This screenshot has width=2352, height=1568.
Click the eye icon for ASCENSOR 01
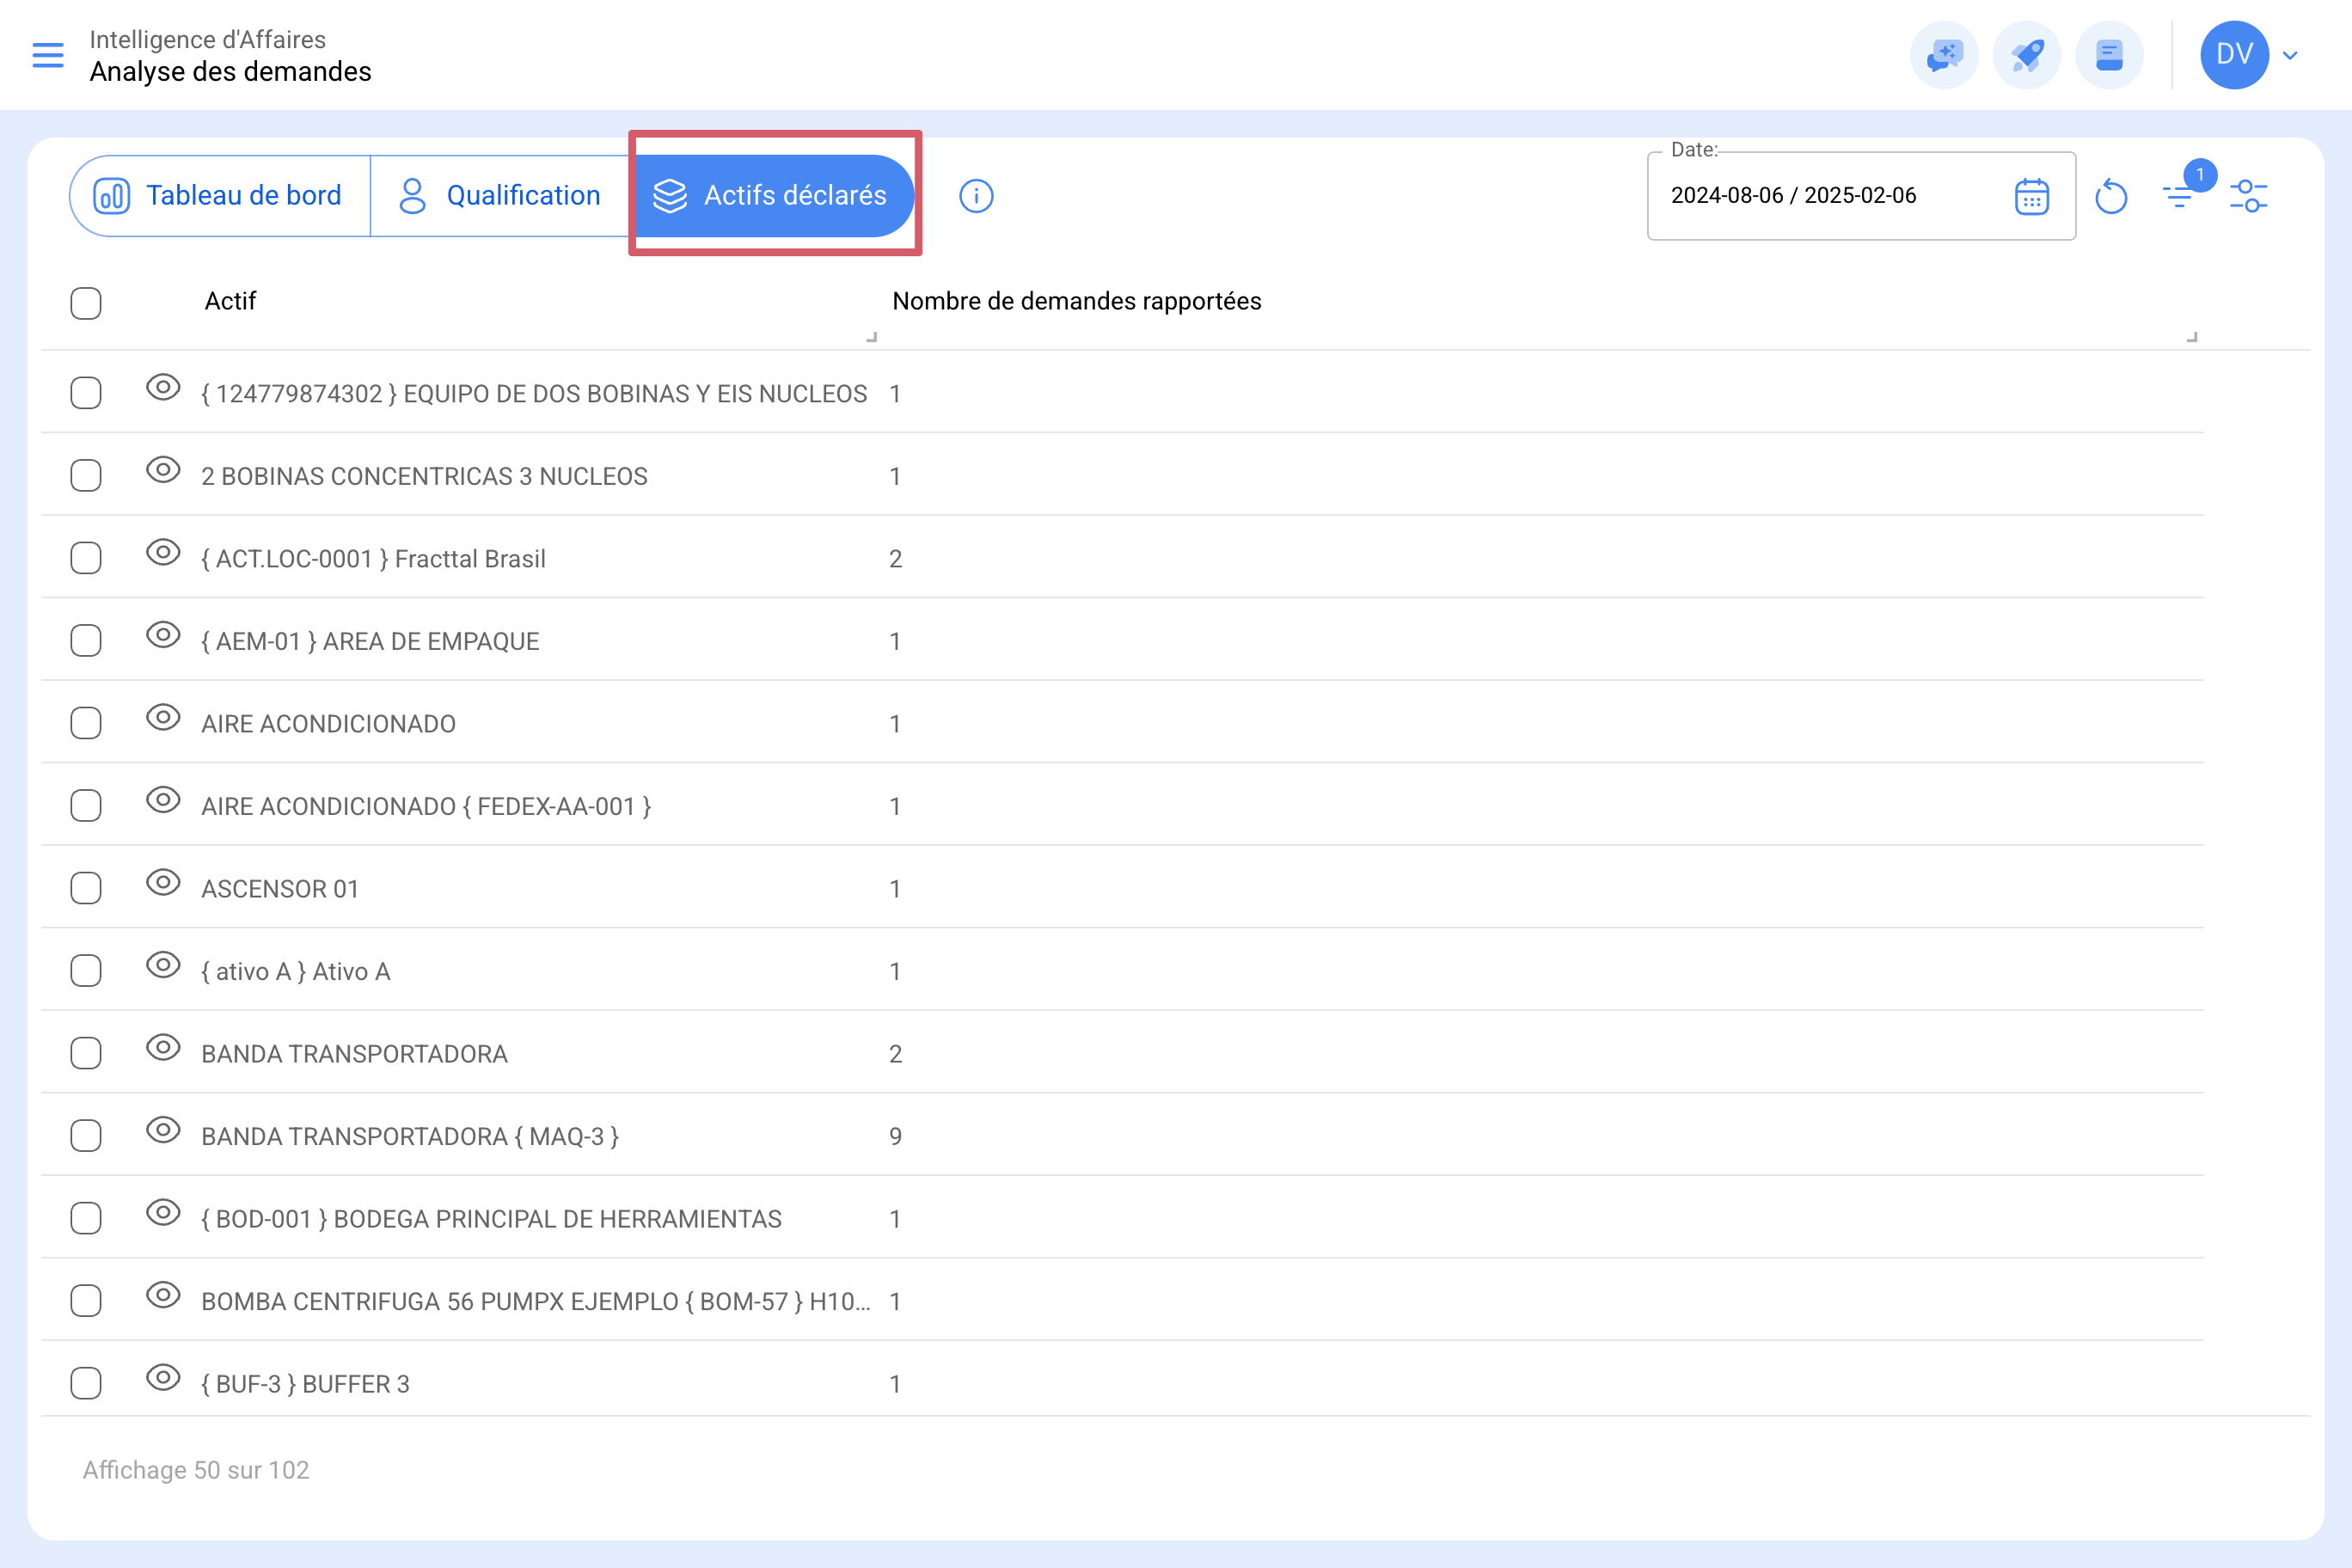point(163,882)
